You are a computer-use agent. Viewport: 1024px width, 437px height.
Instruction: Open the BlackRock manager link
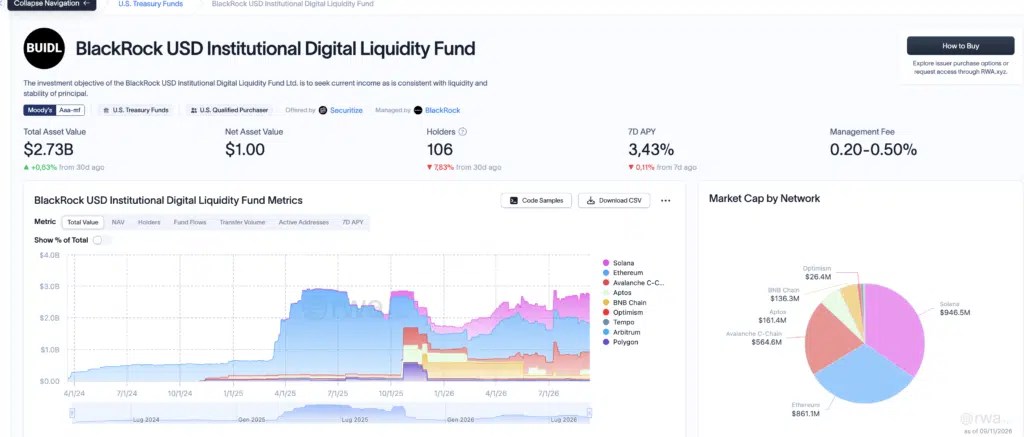(443, 110)
